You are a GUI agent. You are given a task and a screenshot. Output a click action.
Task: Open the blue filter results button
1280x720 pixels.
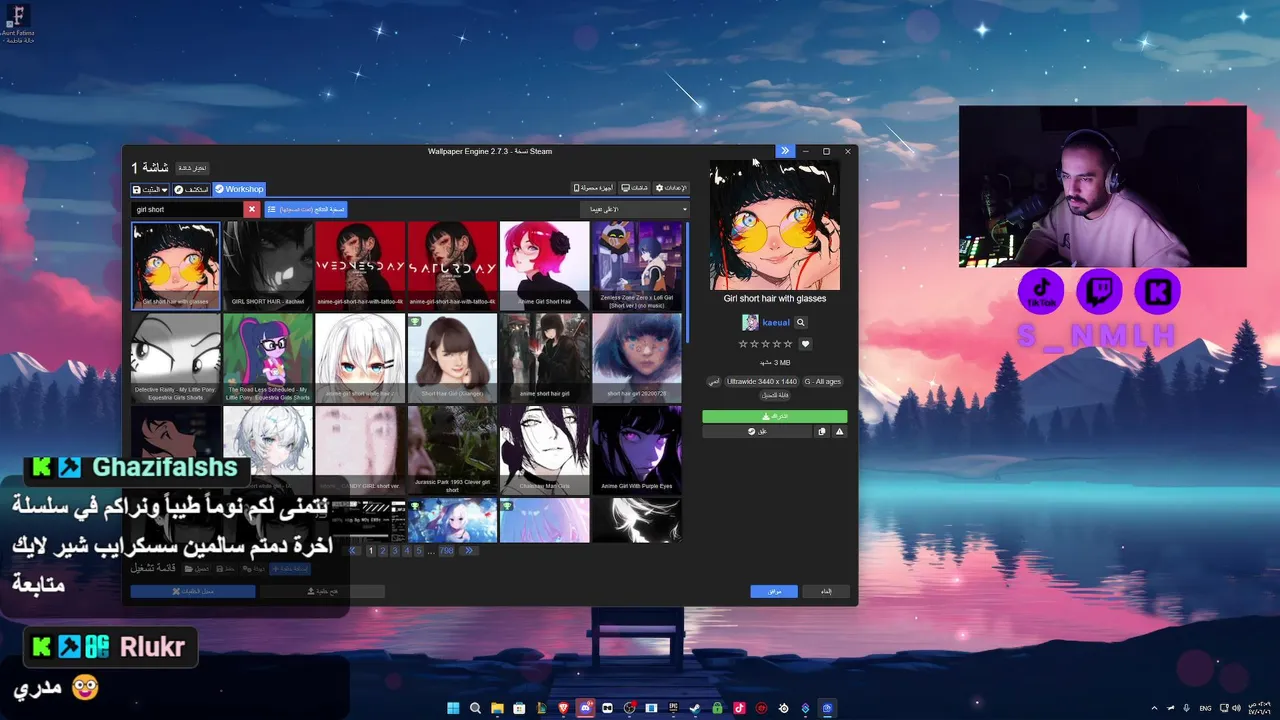(x=305, y=209)
